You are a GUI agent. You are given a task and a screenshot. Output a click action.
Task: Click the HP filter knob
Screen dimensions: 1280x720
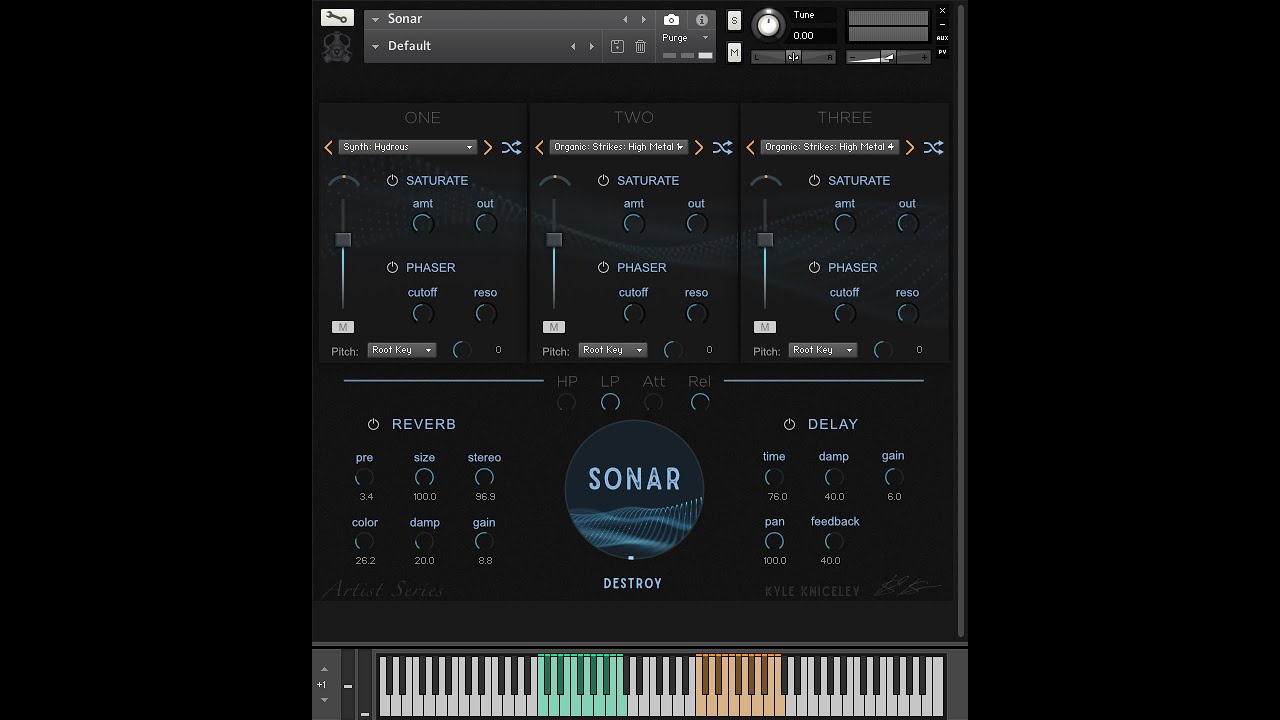pos(566,402)
